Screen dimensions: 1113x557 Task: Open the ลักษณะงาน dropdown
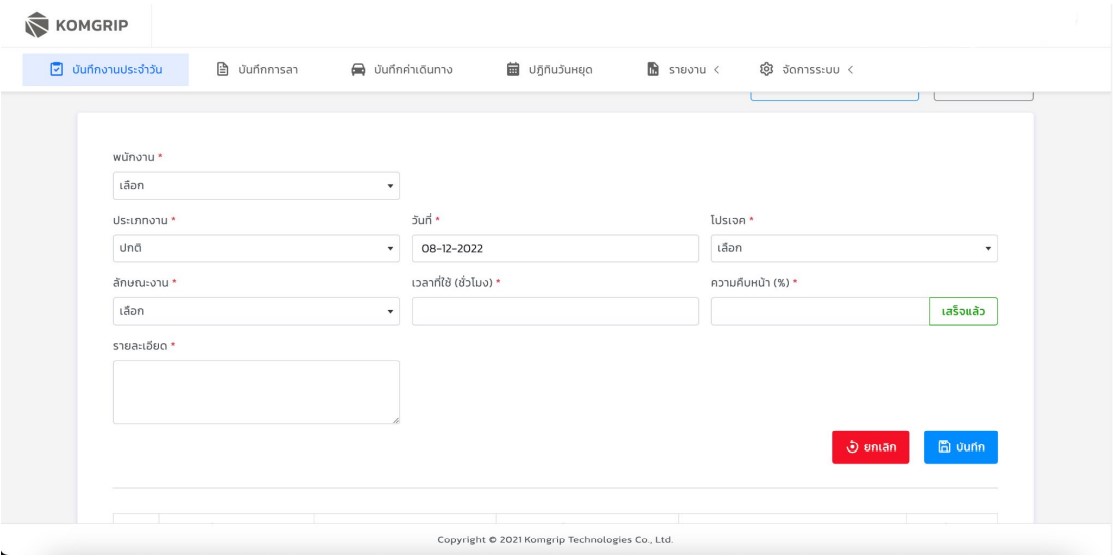click(x=256, y=311)
